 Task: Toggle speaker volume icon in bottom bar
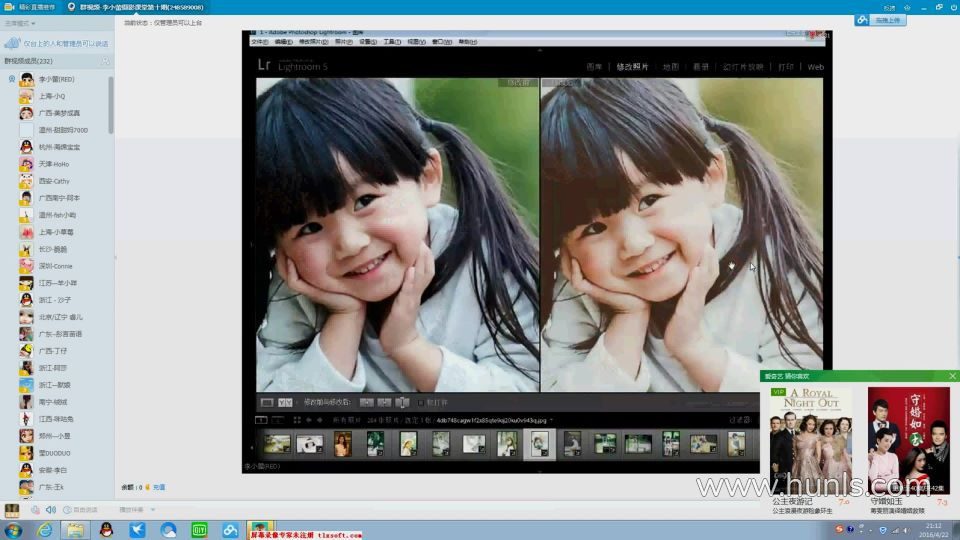pos(51,509)
